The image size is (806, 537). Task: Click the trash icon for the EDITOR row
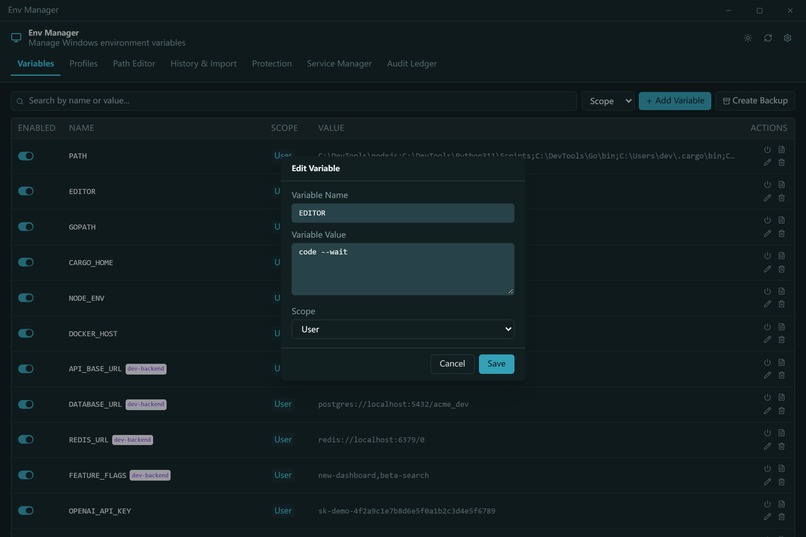781,198
